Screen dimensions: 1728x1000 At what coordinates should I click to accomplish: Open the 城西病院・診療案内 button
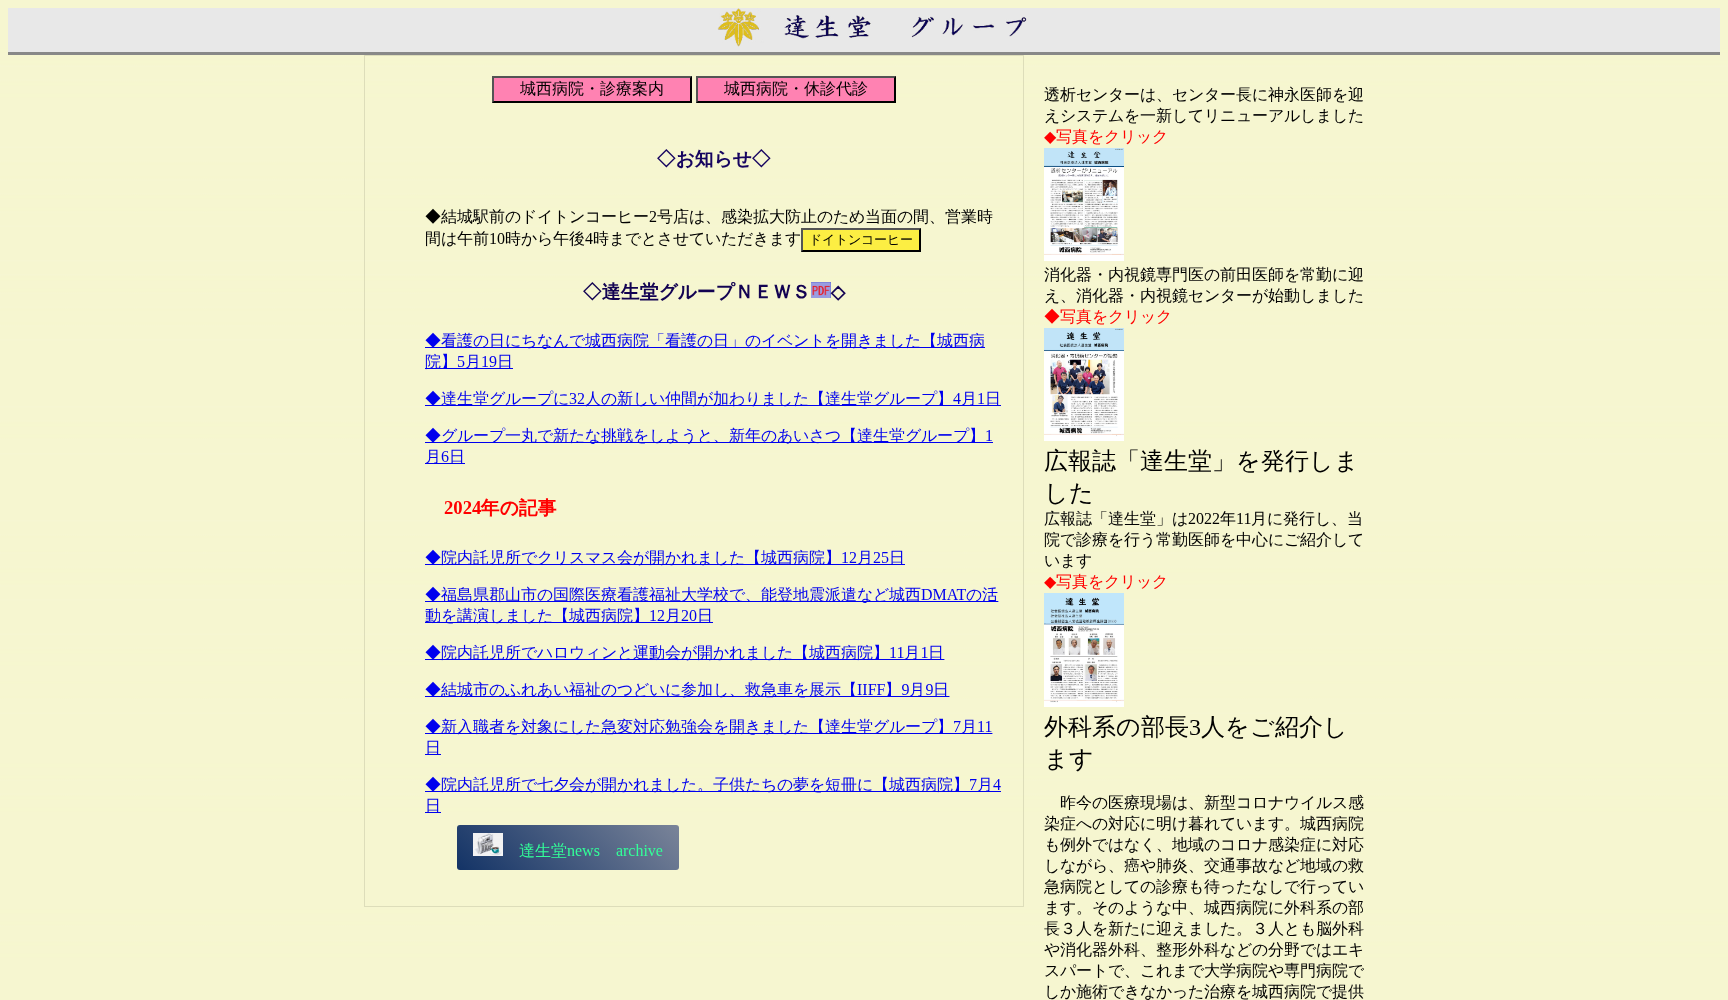[x=590, y=89]
